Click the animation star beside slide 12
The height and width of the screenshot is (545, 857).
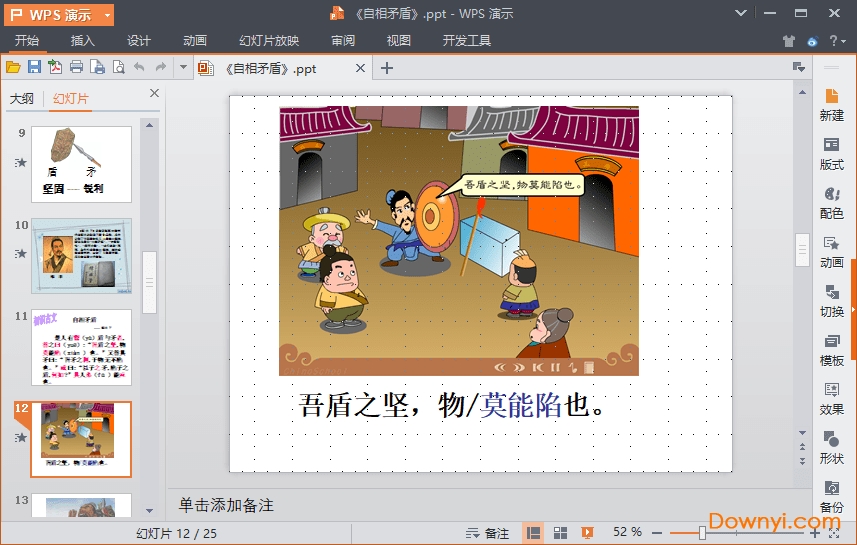pos(21,438)
